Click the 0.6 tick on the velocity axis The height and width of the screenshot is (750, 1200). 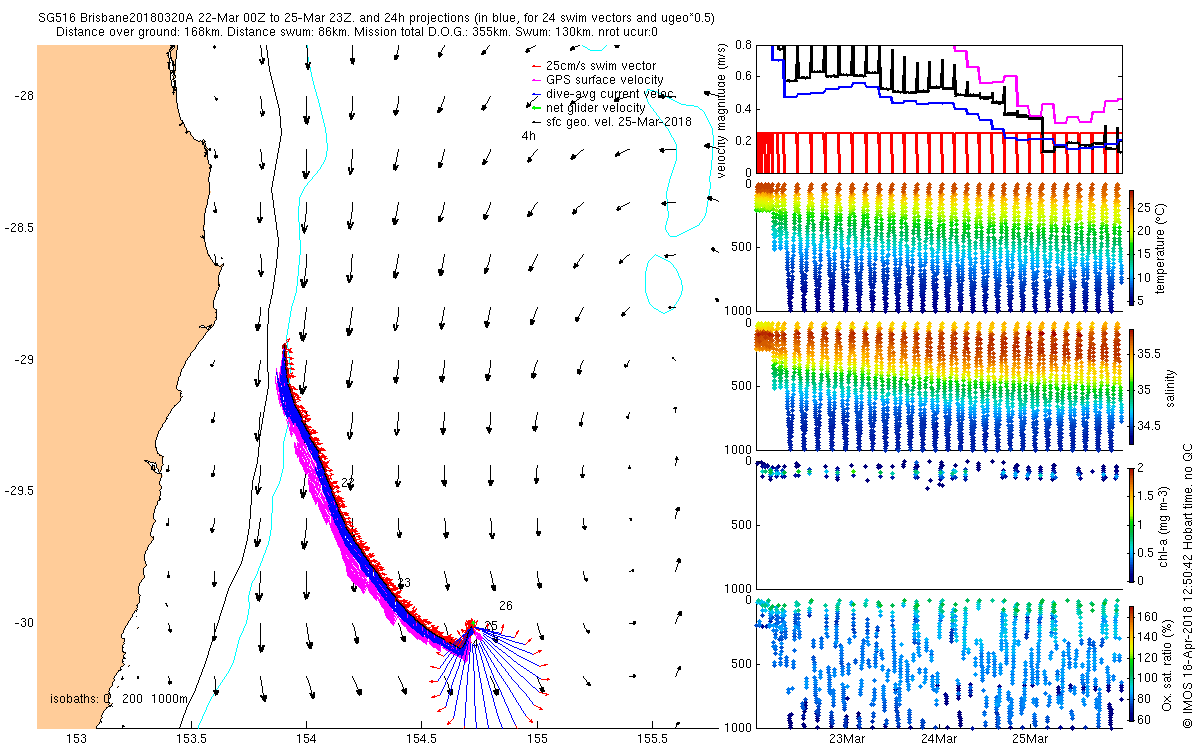click(742, 77)
